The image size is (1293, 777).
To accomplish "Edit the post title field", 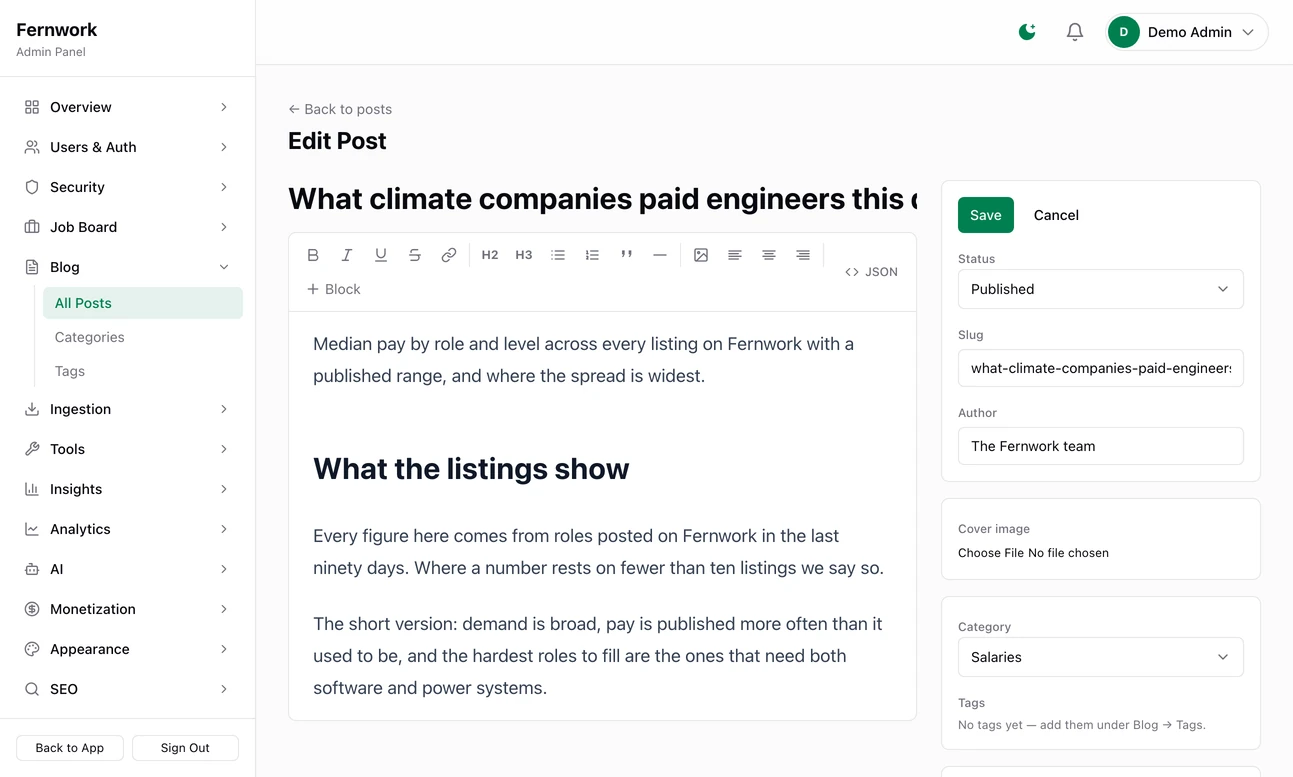I will 603,199.
